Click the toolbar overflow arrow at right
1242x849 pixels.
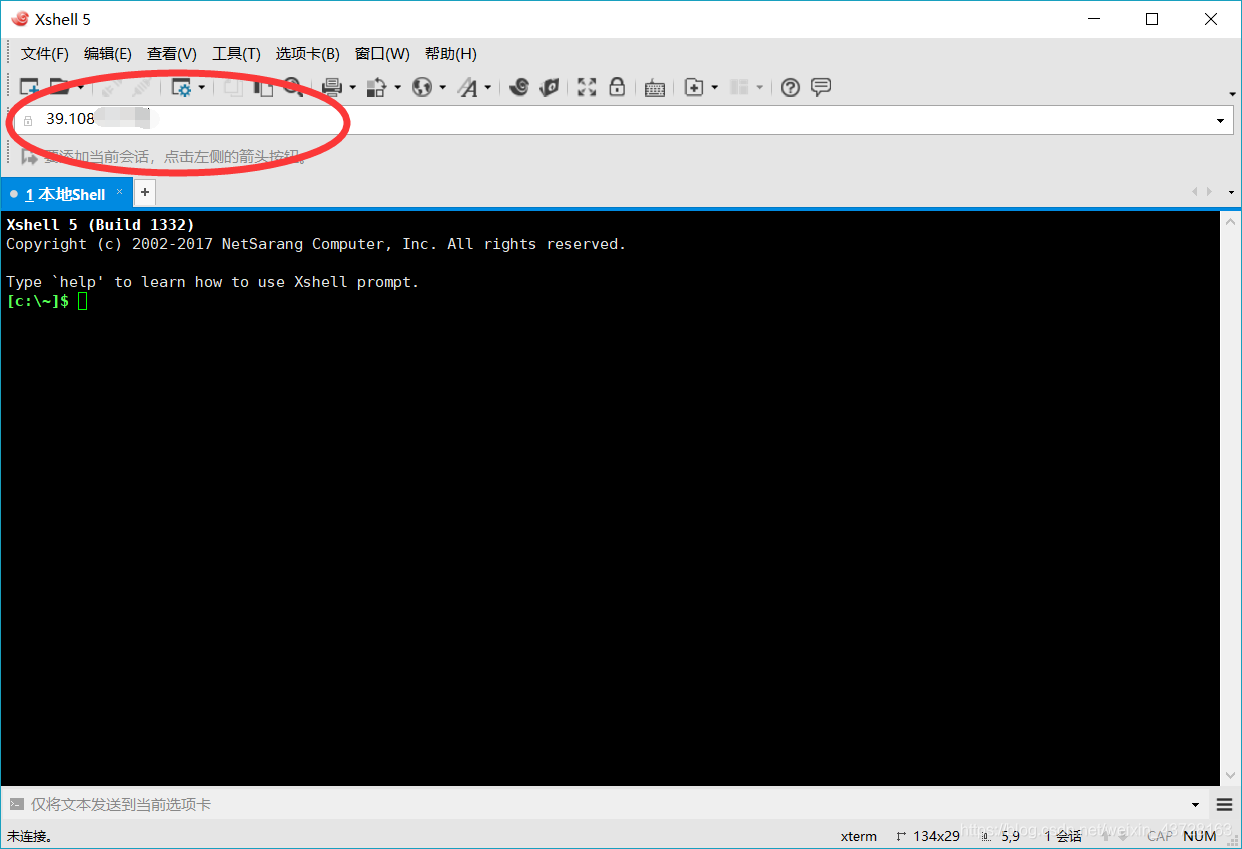coord(1231,94)
